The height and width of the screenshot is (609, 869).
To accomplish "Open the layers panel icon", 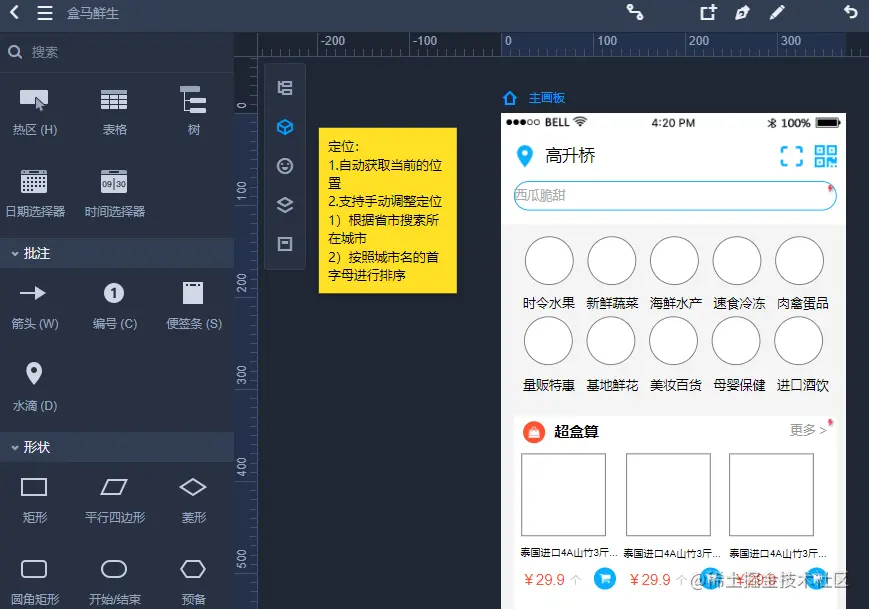I will coord(285,205).
